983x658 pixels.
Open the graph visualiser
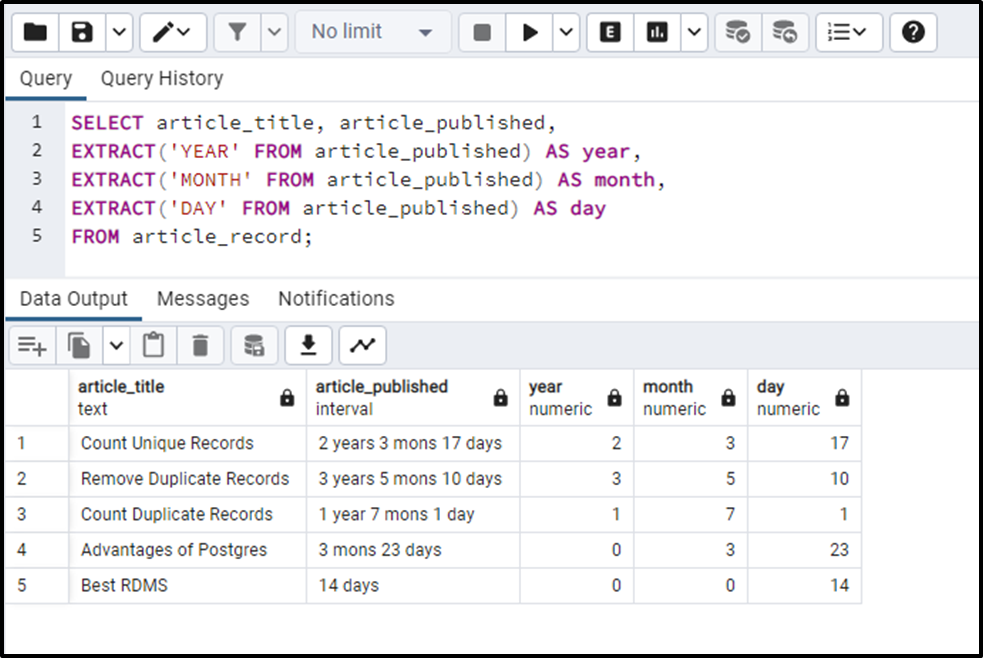(x=362, y=344)
